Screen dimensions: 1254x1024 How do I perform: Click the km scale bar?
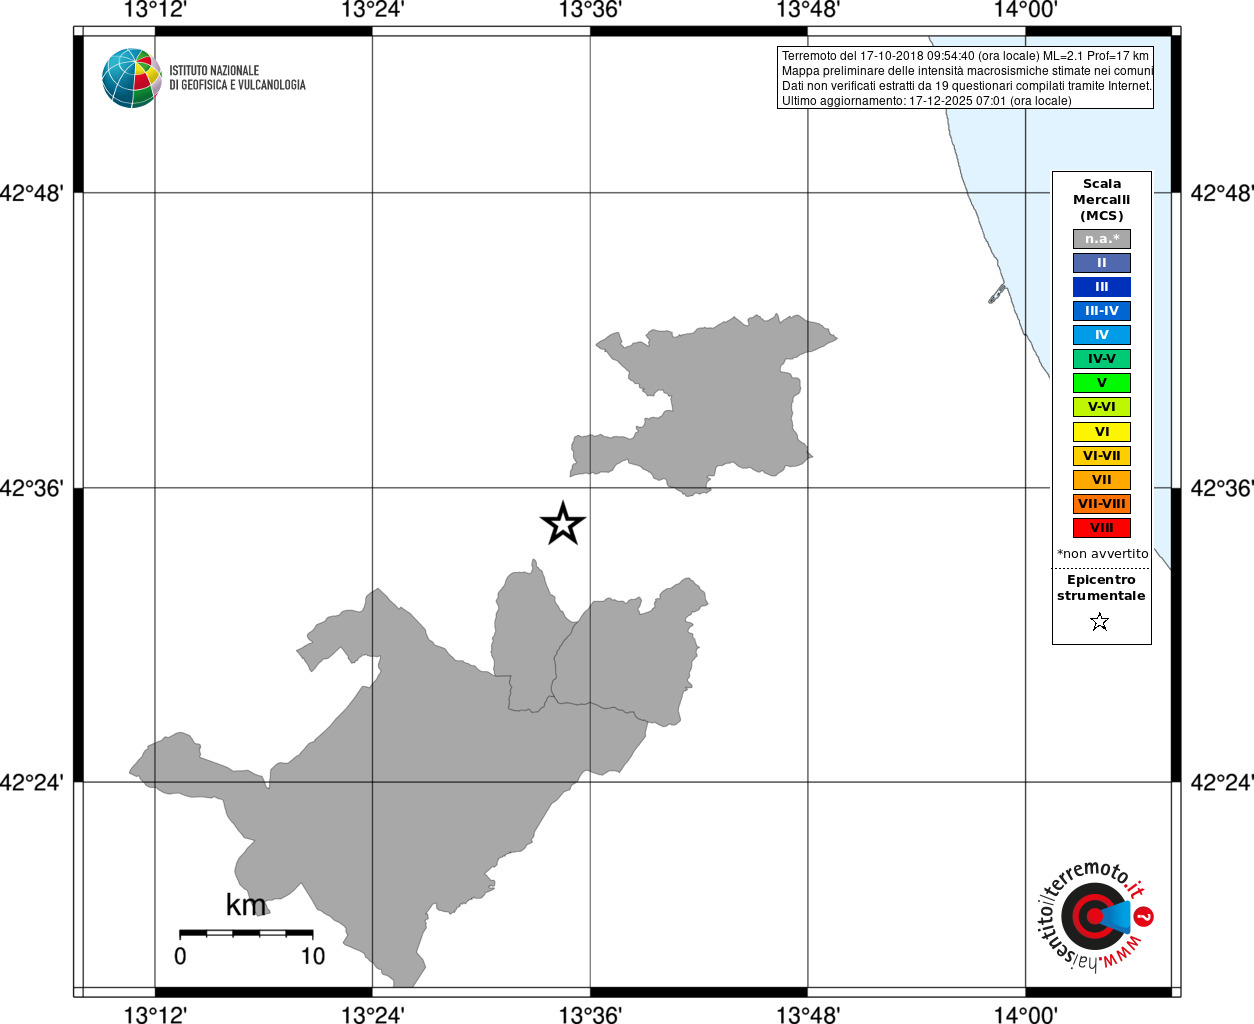(246, 933)
